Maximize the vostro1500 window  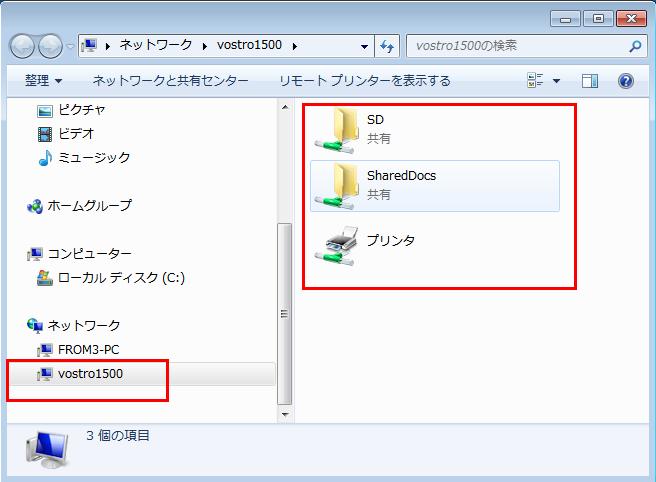598,19
